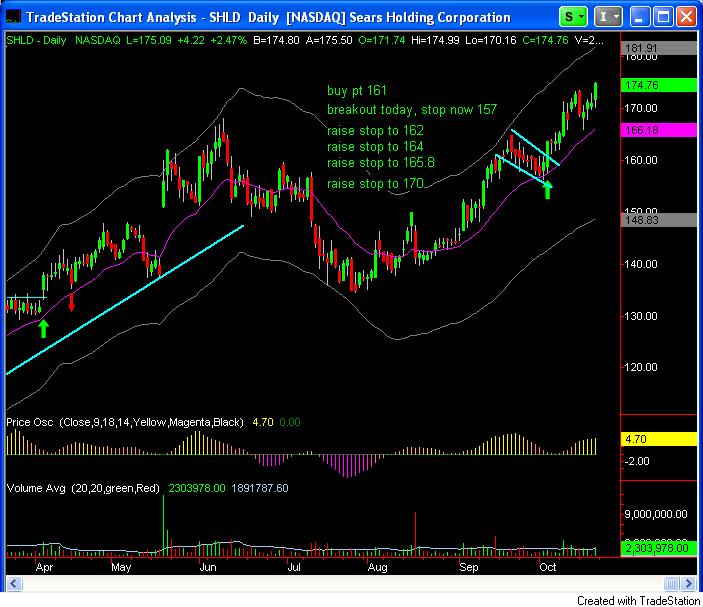703x607 pixels.
Task: Click the red down arrow marker in April
Action: point(71,302)
